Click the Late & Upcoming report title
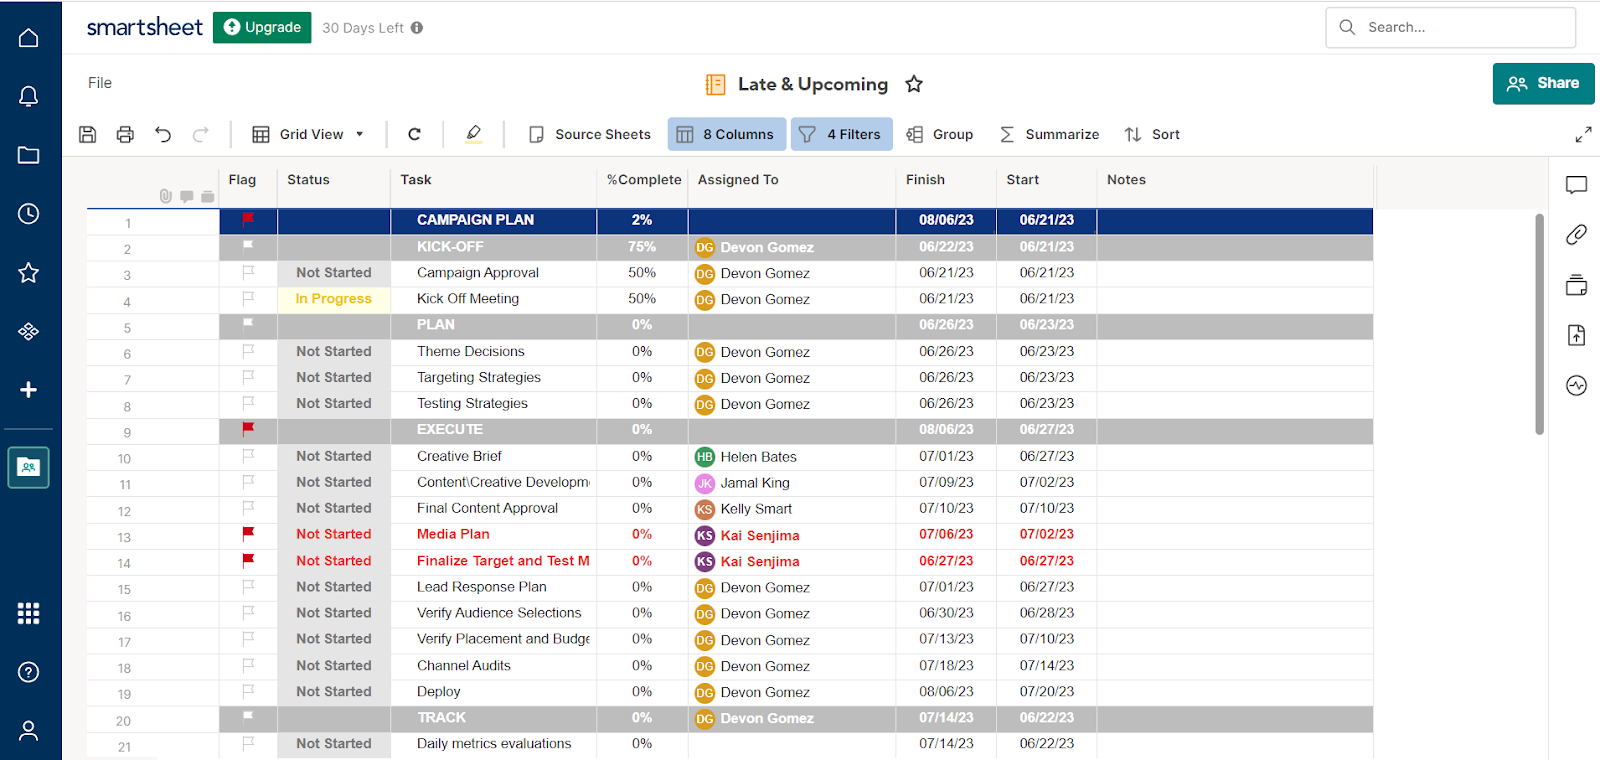Viewport: 1600px width, 760px height. click(x=813, y=84)
